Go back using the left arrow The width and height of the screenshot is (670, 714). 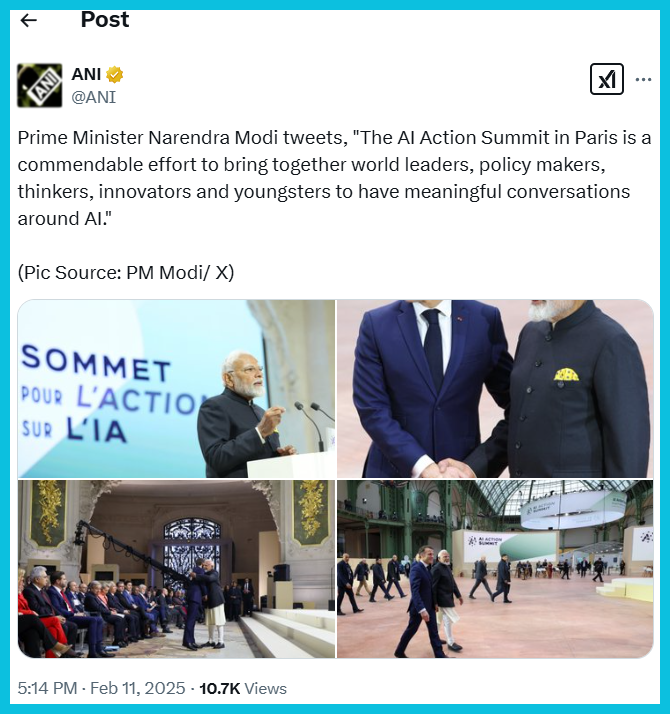(29, 20)
